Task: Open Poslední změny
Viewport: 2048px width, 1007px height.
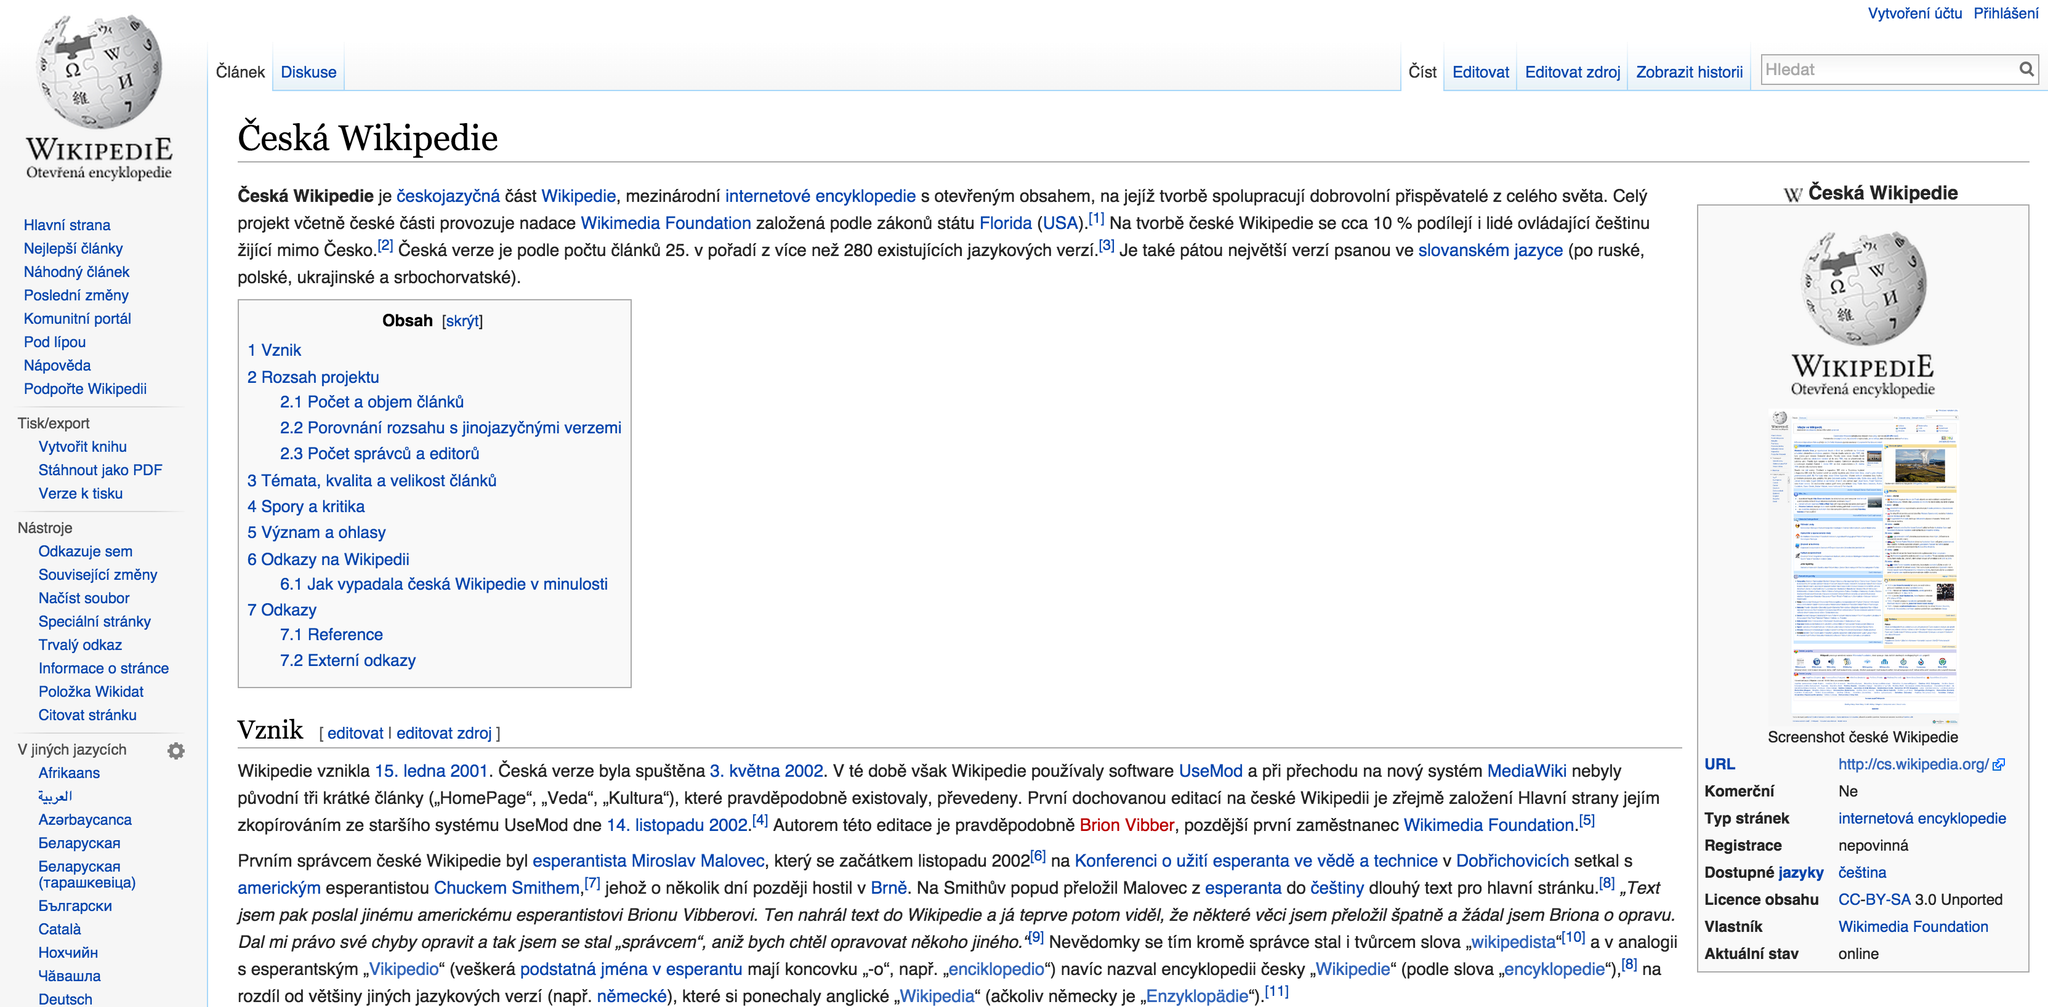Action: click(76, 295)
